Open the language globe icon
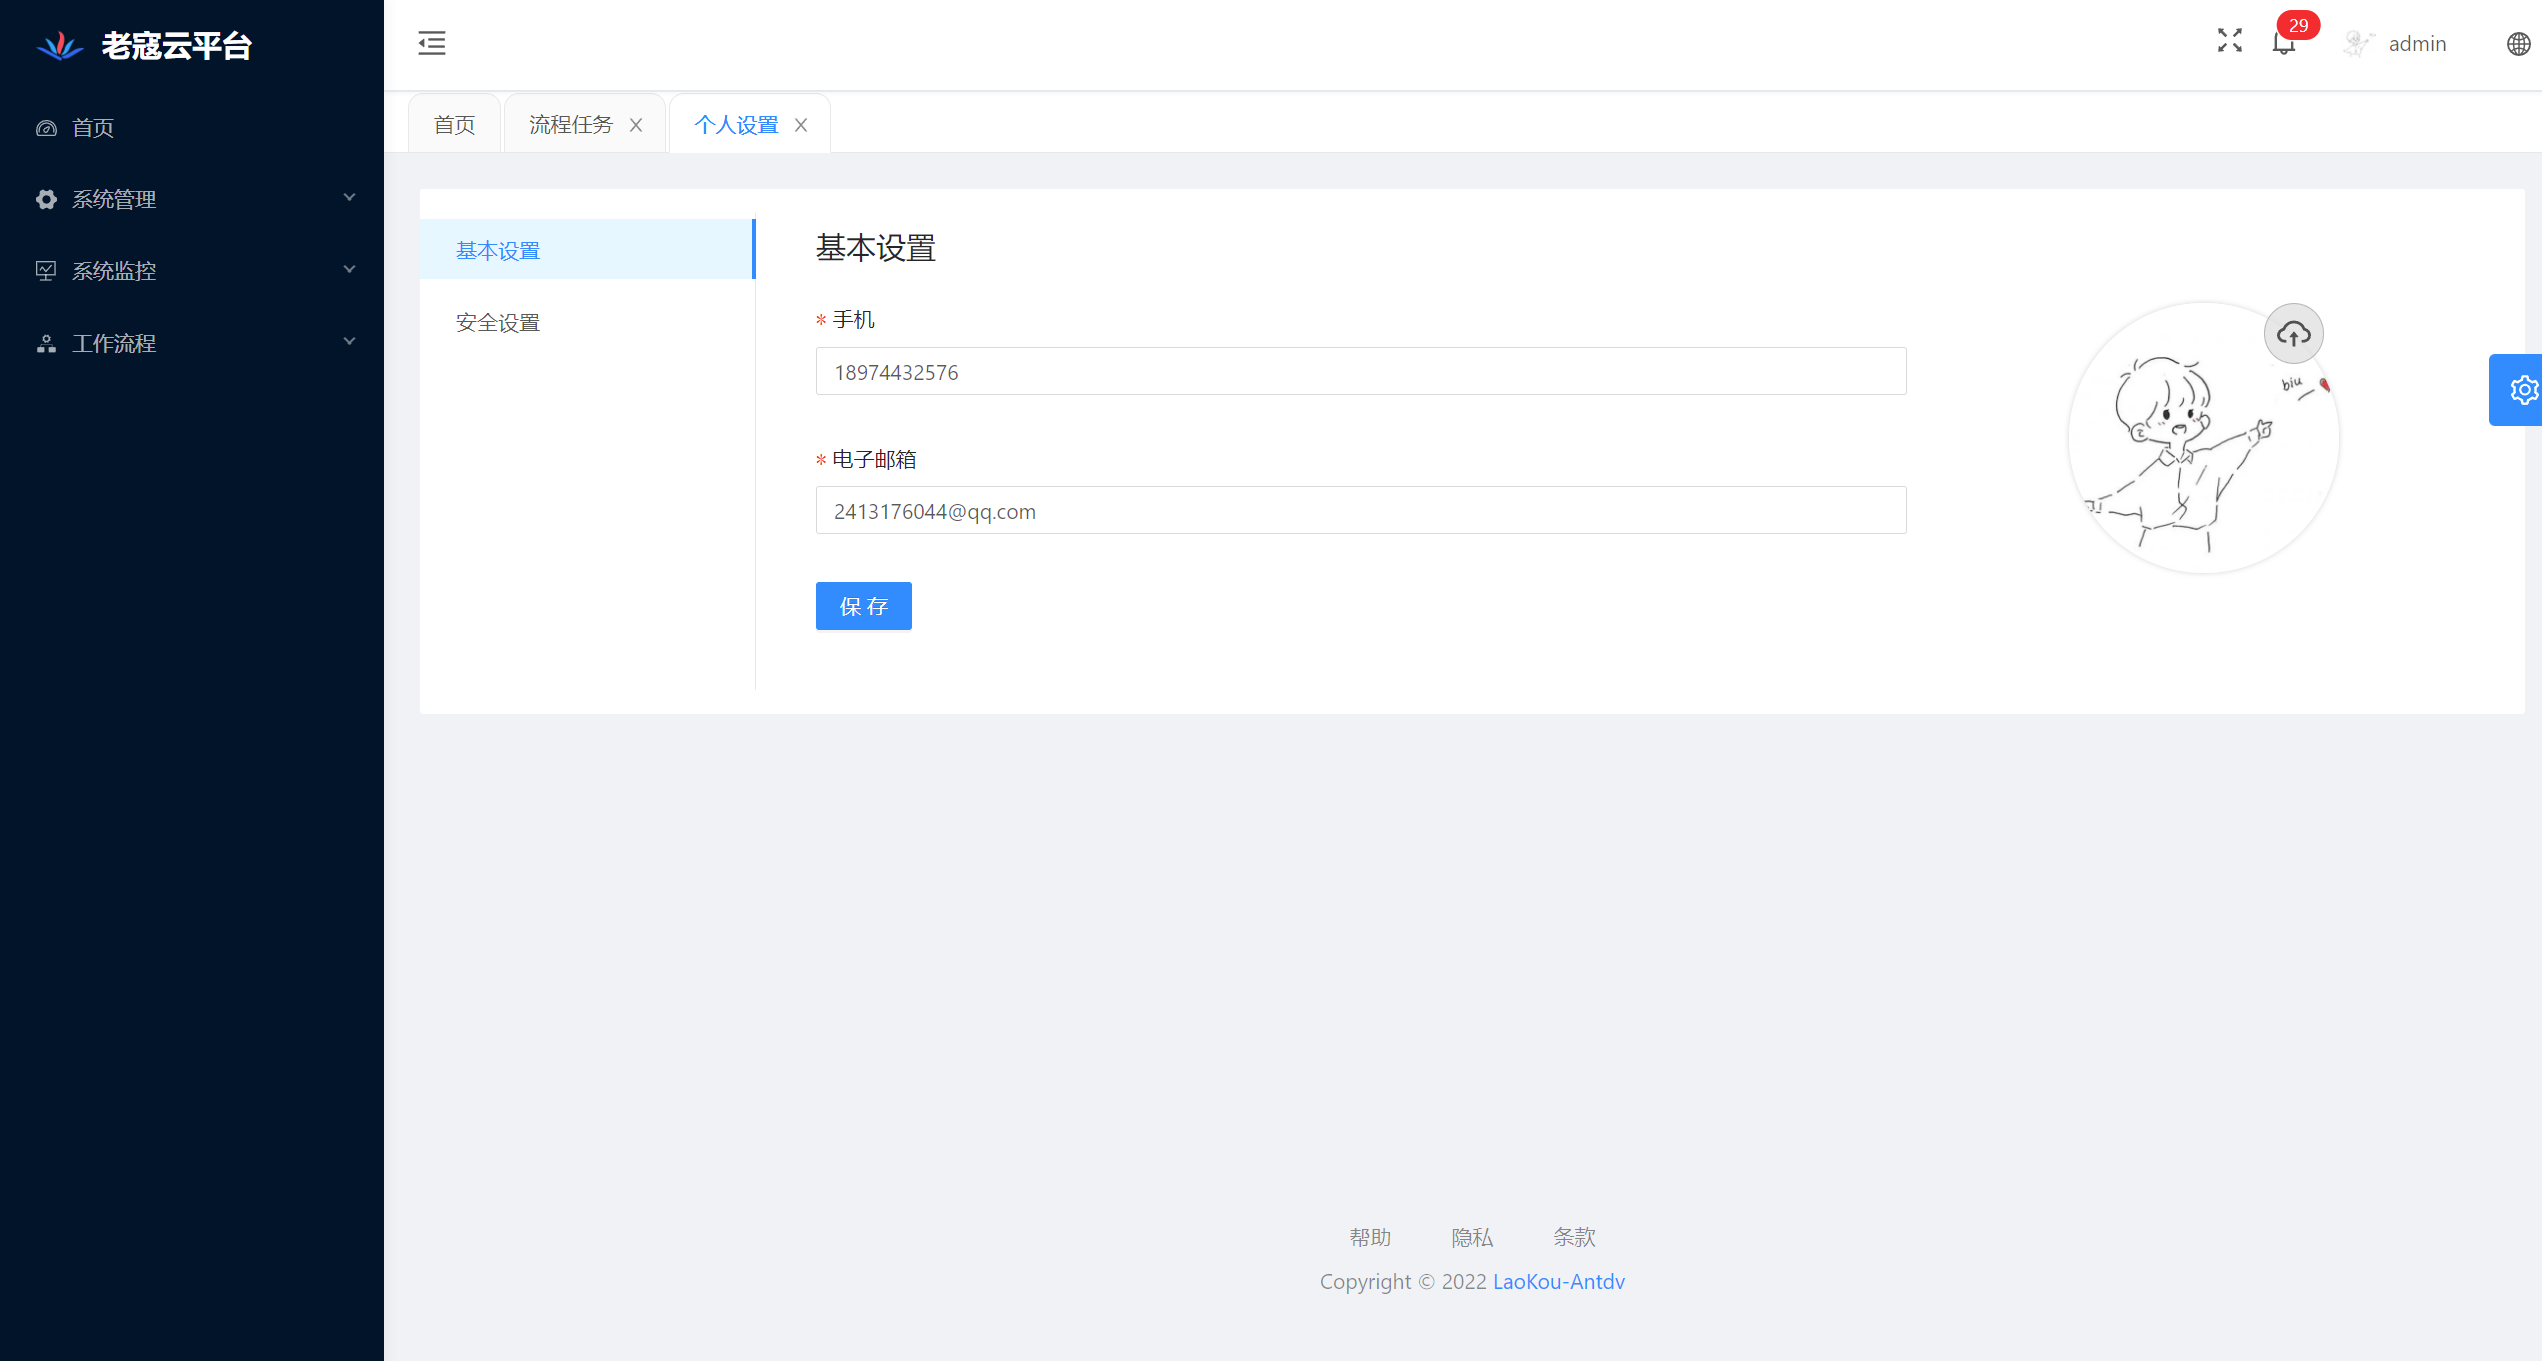The width and height of the screenshot is (2542, 1361). (x=2518, y=44)
